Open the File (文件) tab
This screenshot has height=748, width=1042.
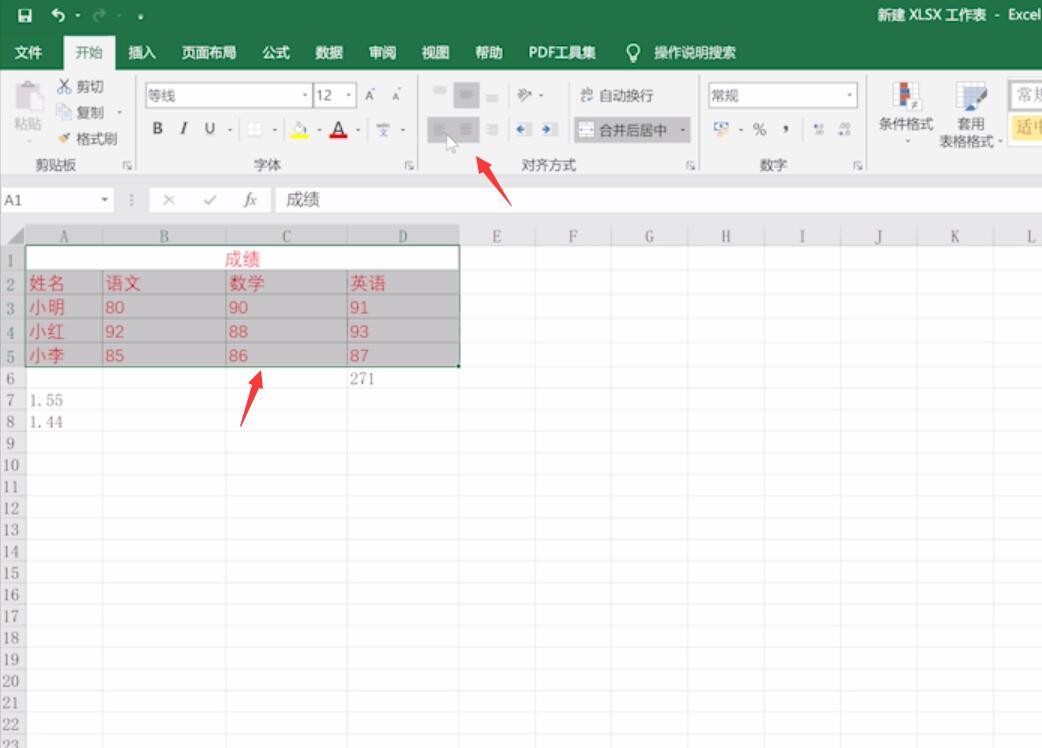tap(28, 52)
